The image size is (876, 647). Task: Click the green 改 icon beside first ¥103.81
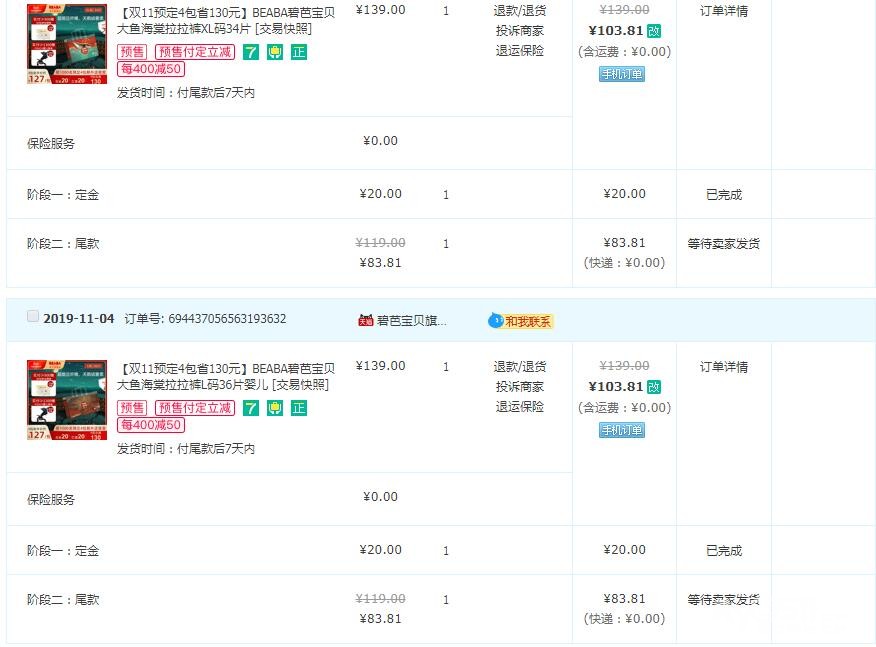click(654, 31)
